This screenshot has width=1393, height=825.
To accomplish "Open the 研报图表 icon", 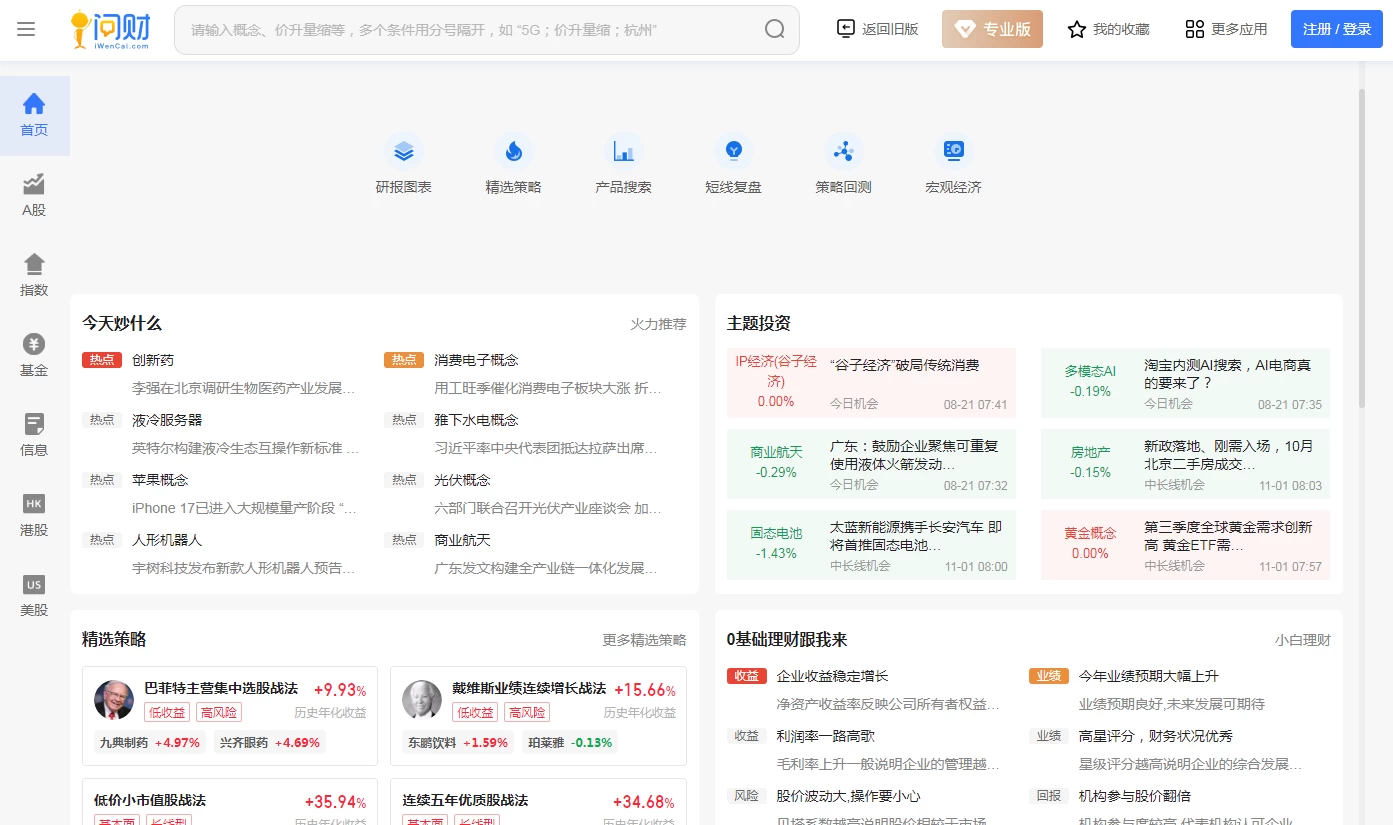I will coord(404,152).
